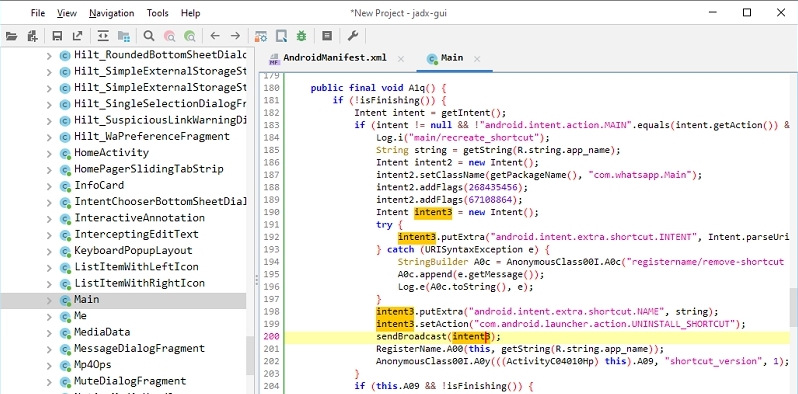The height and width of the screenshot is (394, 798).
Task: Click the Main class icon in tree
Action: tap(65, 300)
